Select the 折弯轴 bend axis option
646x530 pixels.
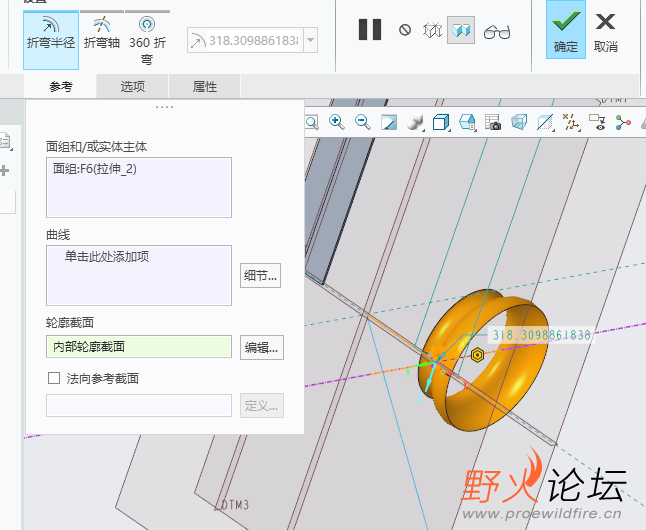100,33
